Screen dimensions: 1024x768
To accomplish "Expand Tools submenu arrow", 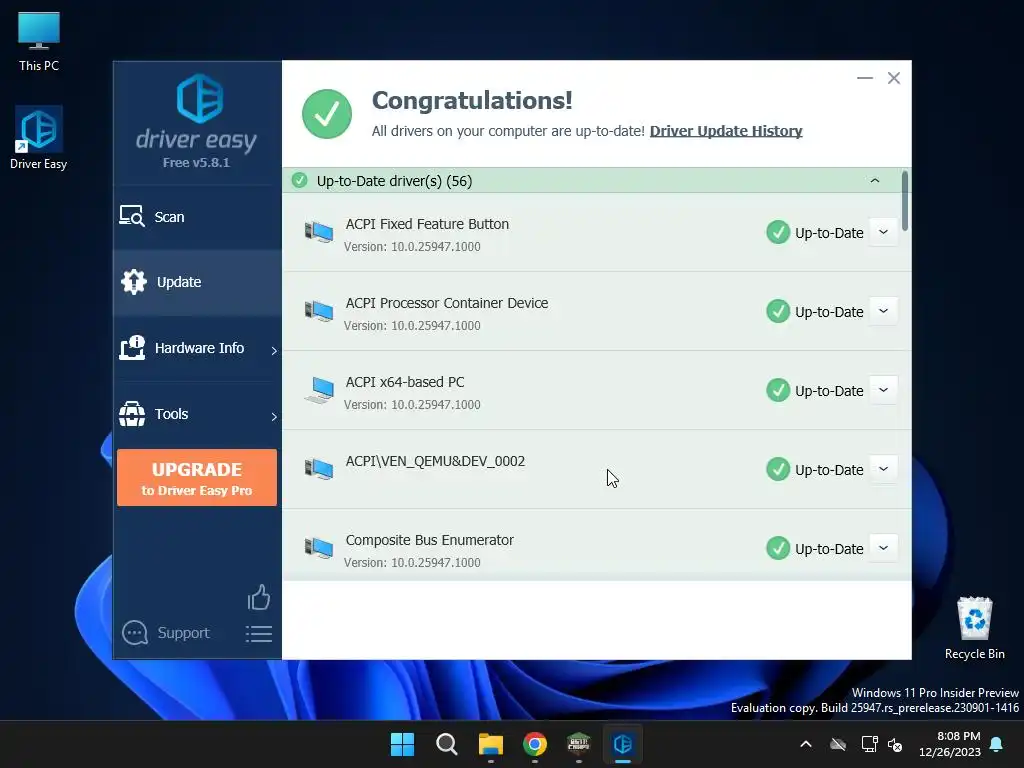I will coord(274,417).
